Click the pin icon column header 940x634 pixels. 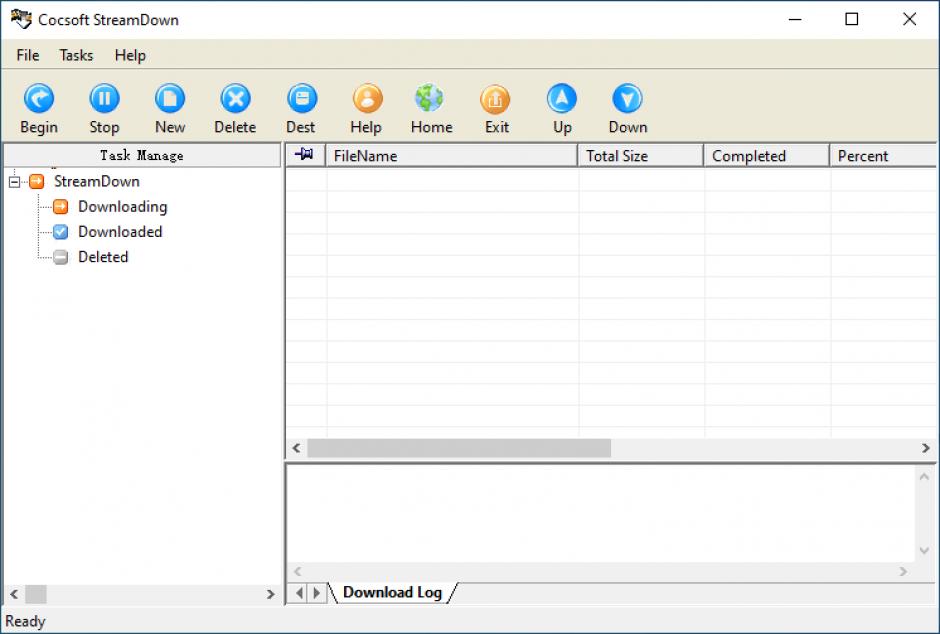(x=305, y=155)
